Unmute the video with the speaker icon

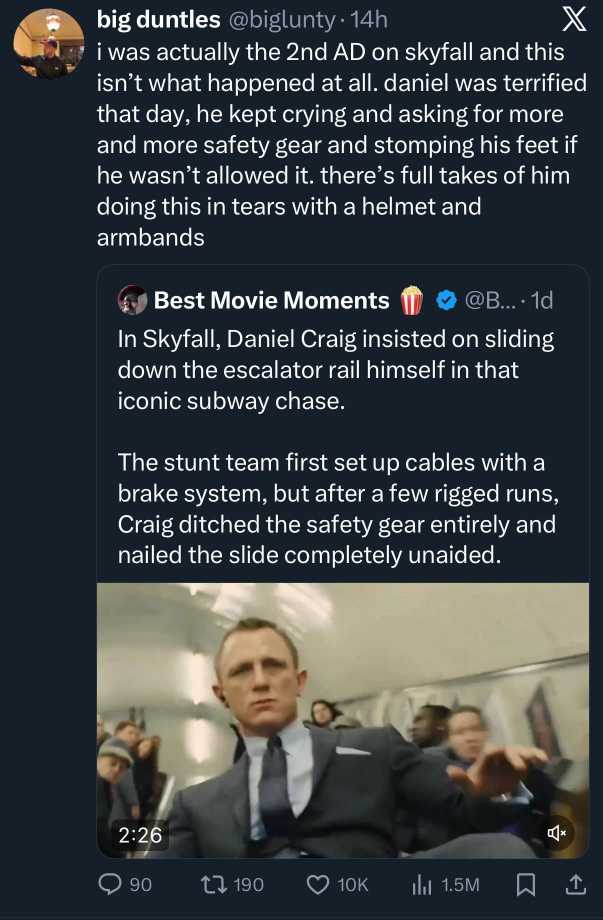pos(557,832)
